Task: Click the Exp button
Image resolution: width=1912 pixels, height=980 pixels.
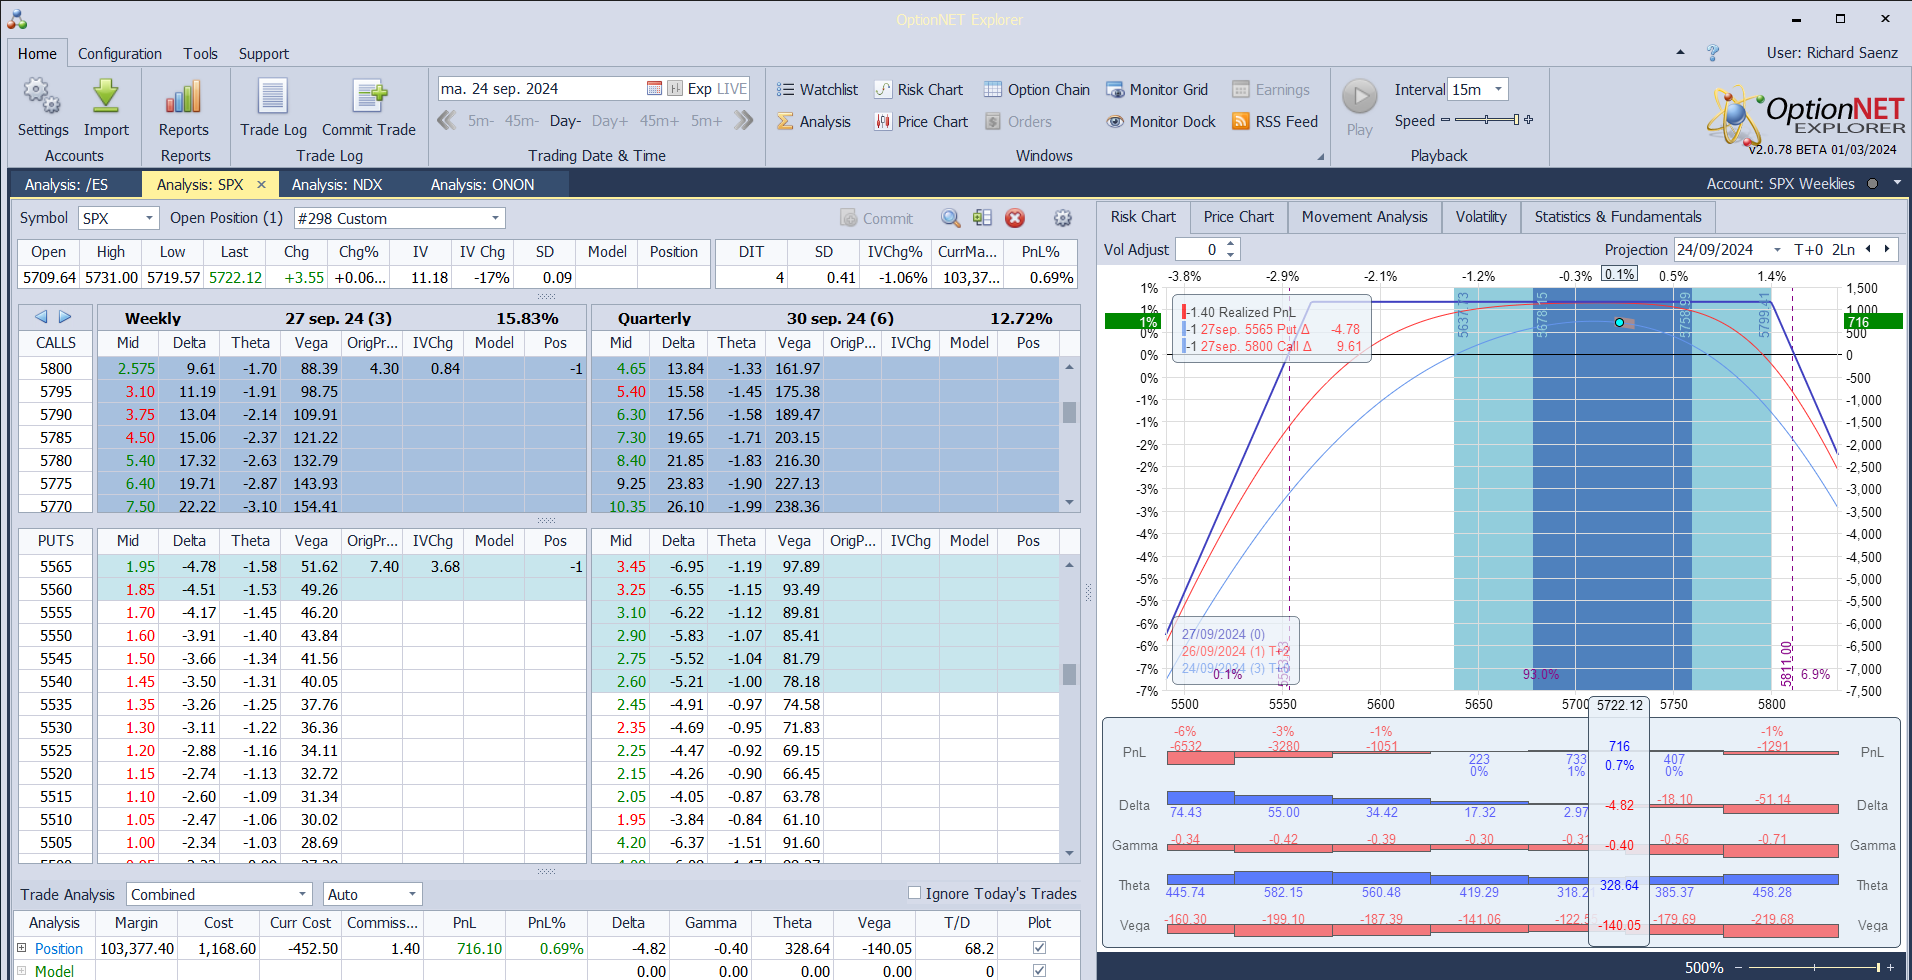Action: [700, 89]
